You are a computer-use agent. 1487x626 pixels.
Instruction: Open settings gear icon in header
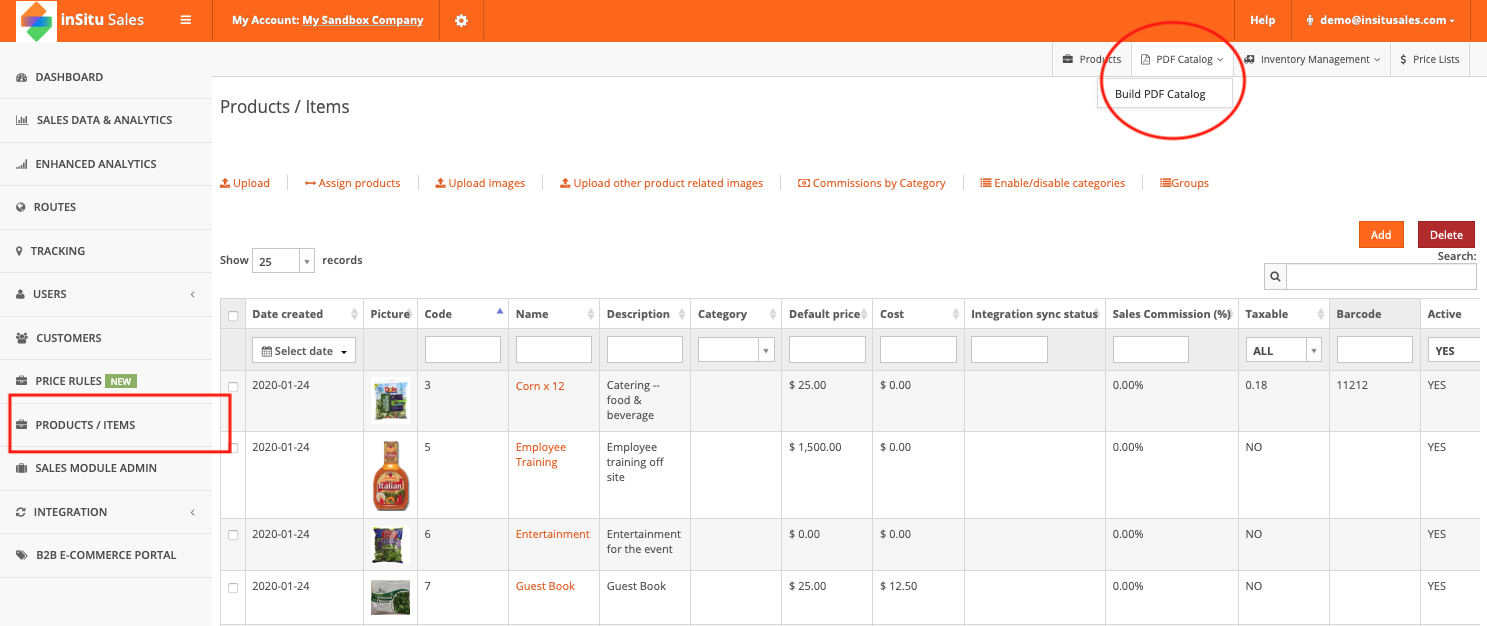pyautogui.click(x=461, y=20)
